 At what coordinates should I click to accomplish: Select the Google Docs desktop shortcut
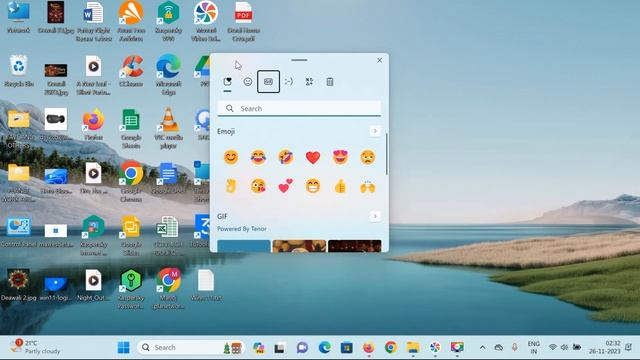[169, 178]
